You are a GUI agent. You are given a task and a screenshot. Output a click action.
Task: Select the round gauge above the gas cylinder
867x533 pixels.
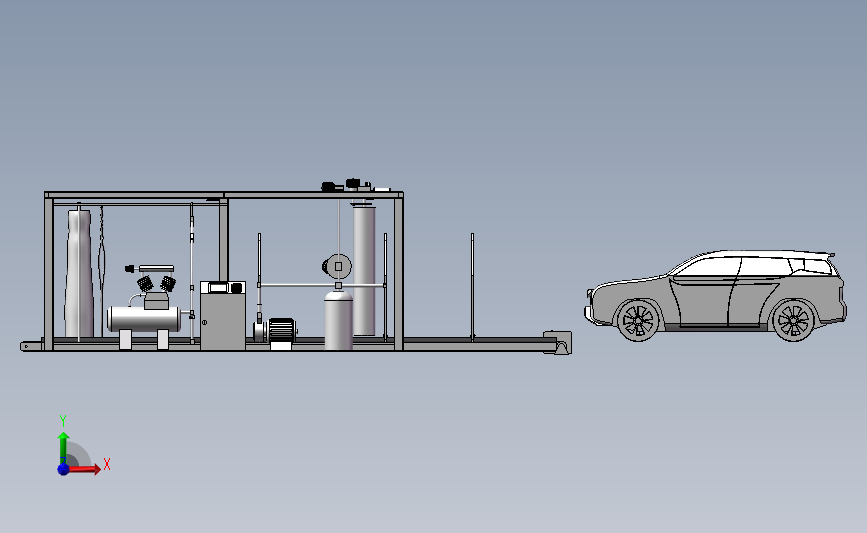(337, 266)
